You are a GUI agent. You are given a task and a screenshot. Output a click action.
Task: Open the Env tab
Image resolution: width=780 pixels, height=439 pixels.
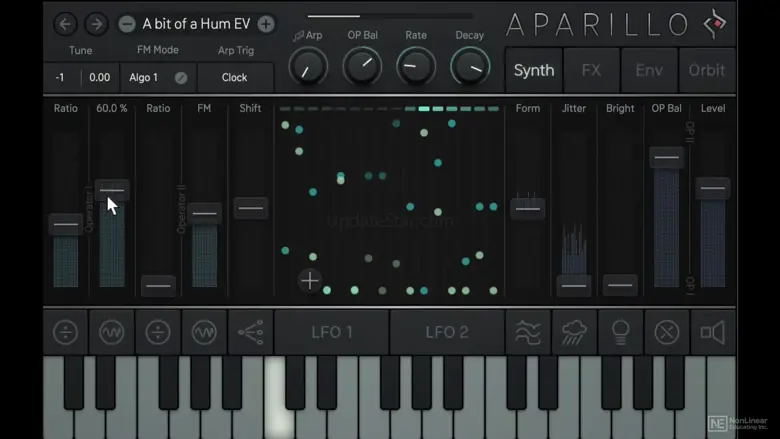point(649,70)
